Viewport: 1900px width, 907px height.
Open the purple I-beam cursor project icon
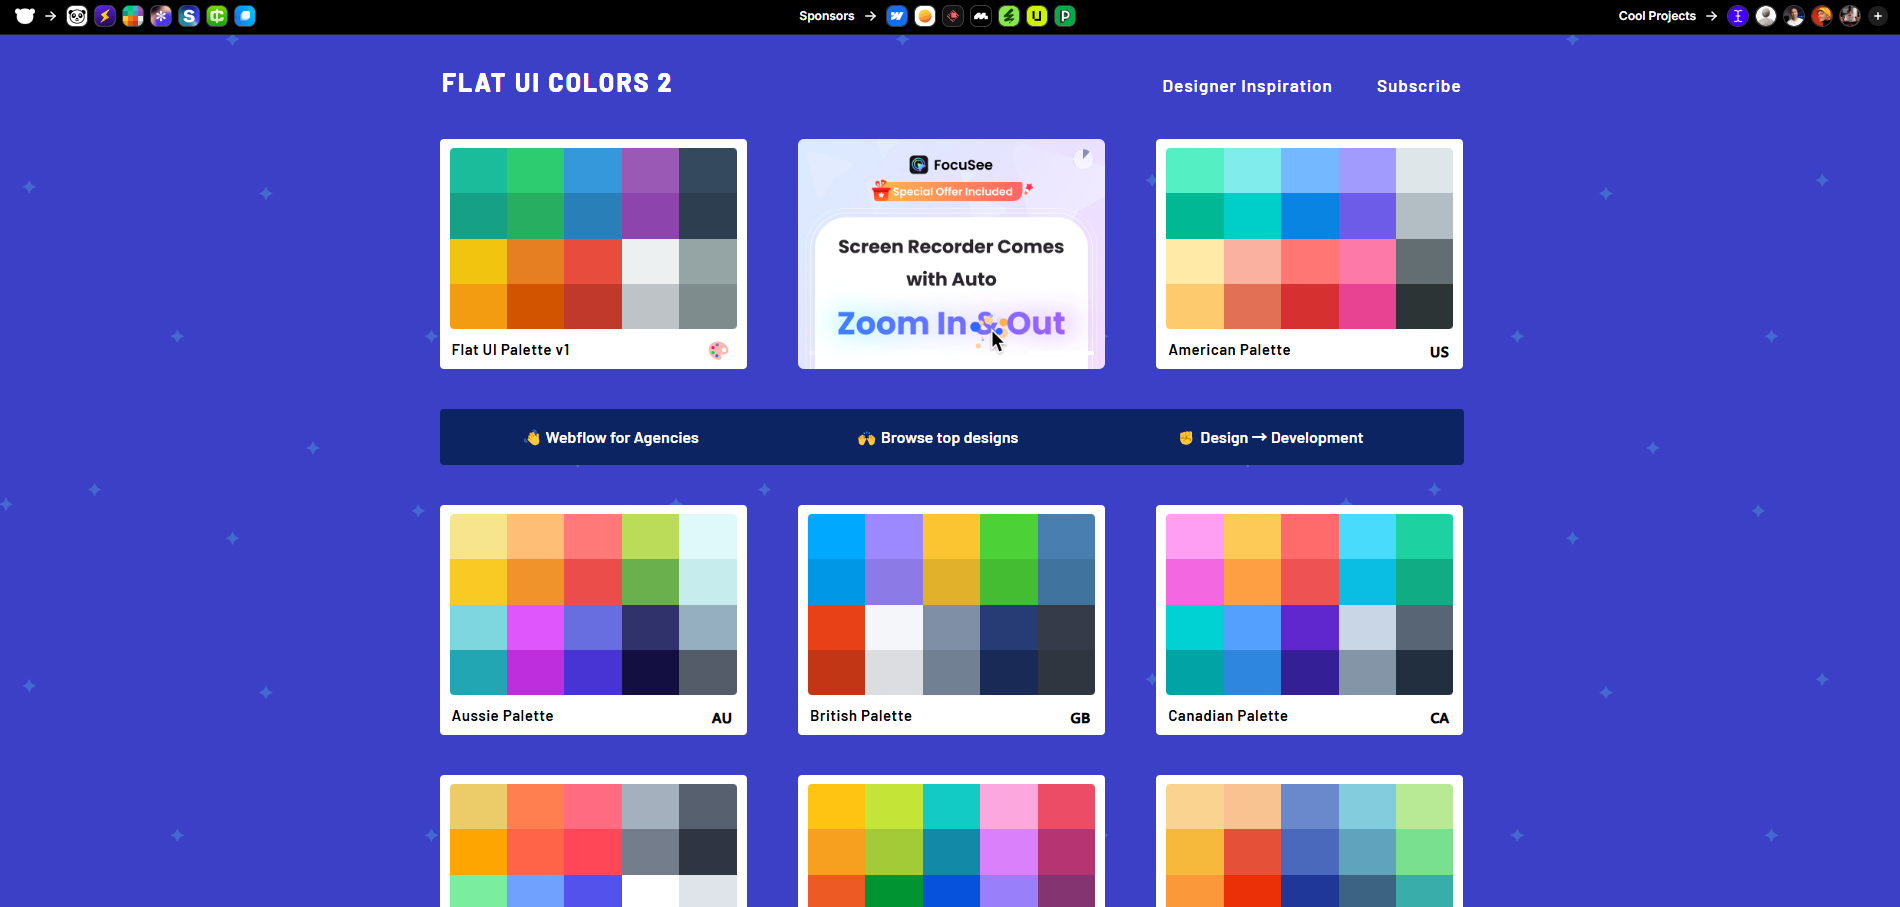coord(1738,16)
